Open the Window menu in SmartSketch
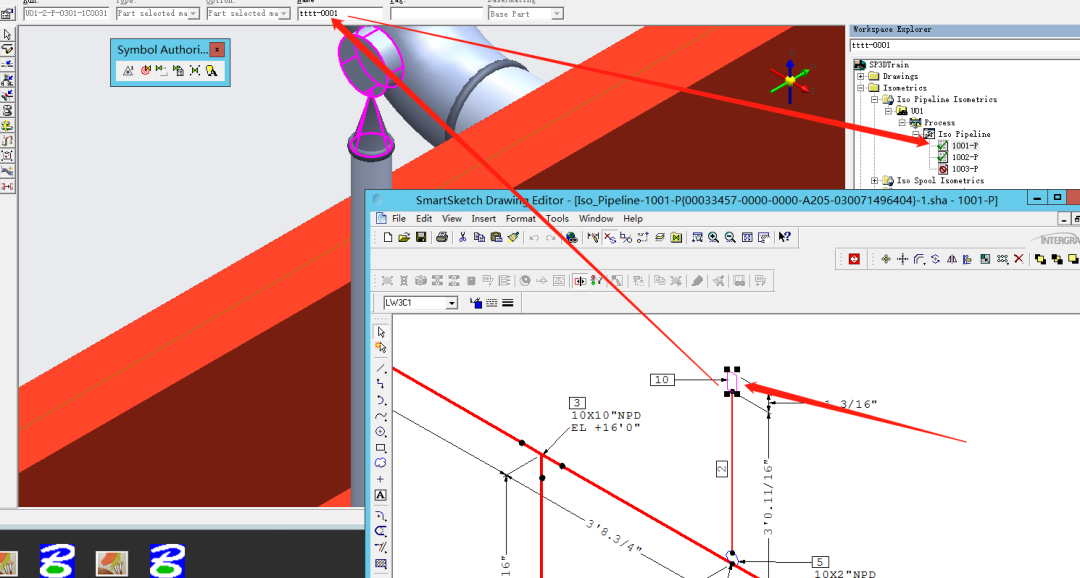 [596, 218]
